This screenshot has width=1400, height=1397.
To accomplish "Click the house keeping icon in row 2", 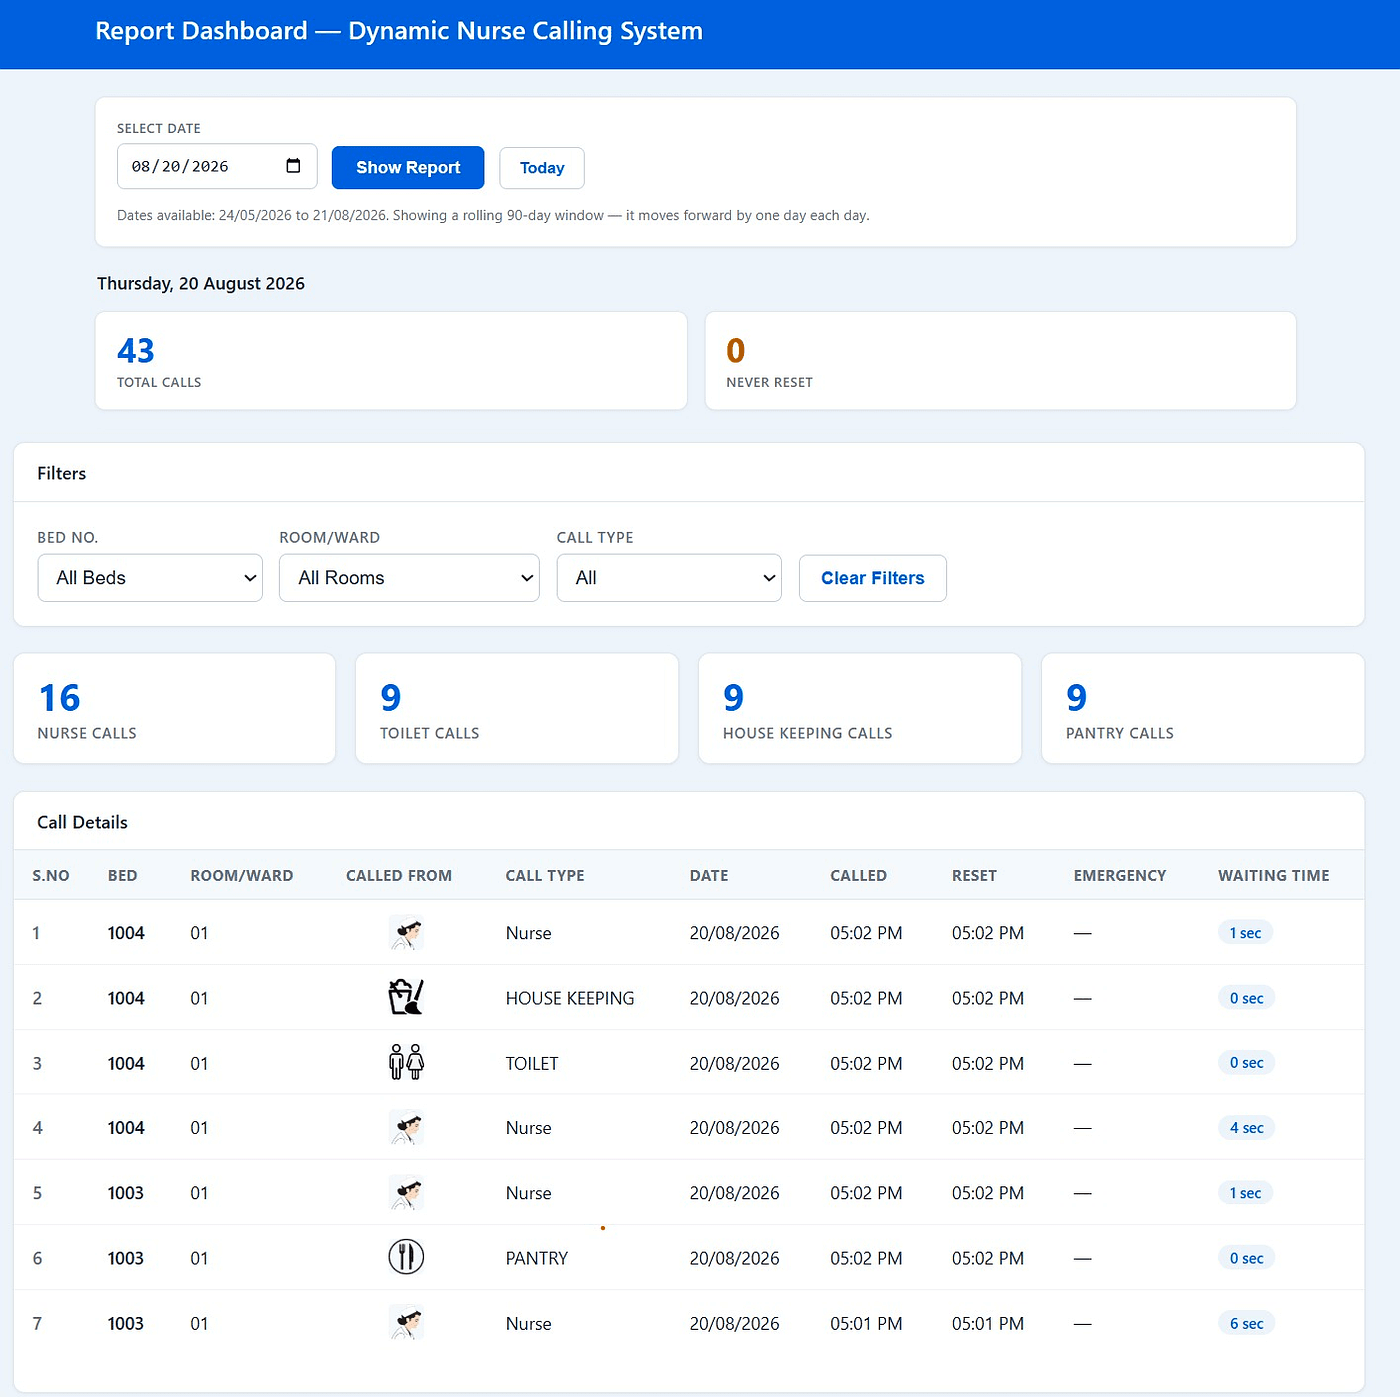I will coord(406,997).
